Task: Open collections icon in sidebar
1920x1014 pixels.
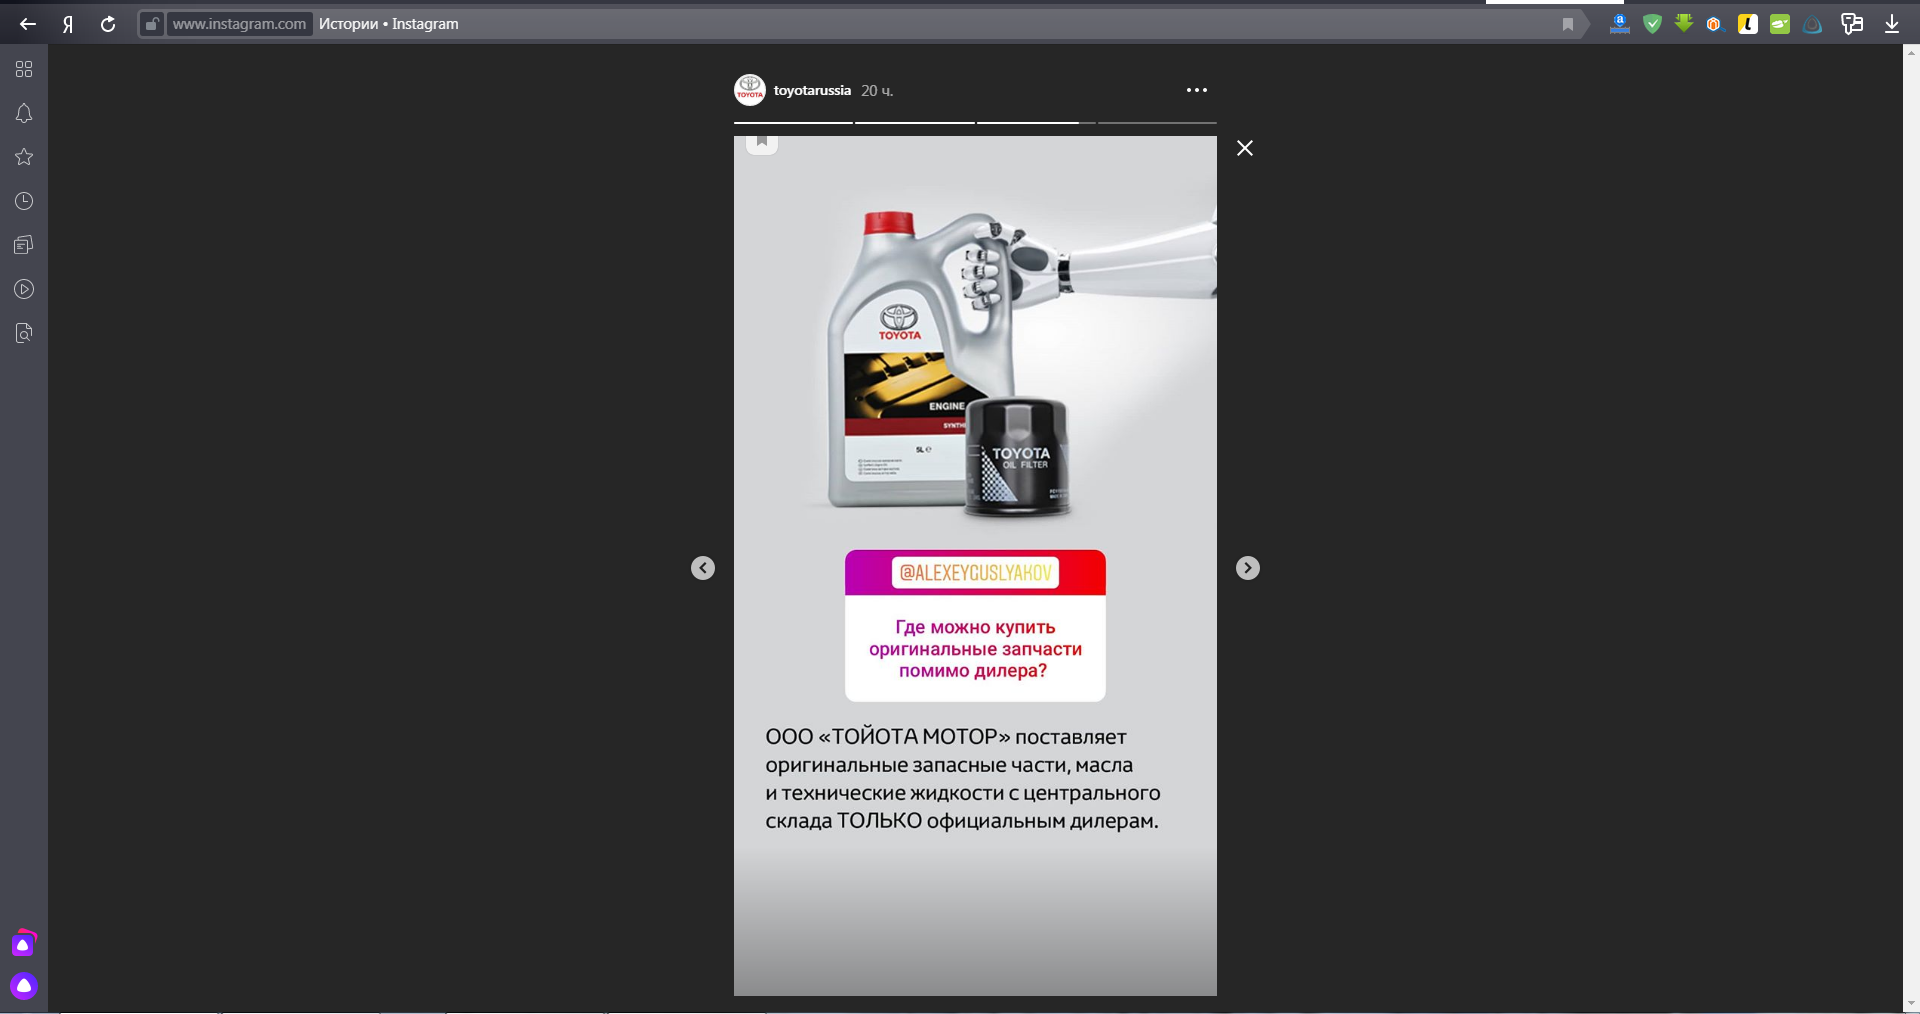Action: 24,245
